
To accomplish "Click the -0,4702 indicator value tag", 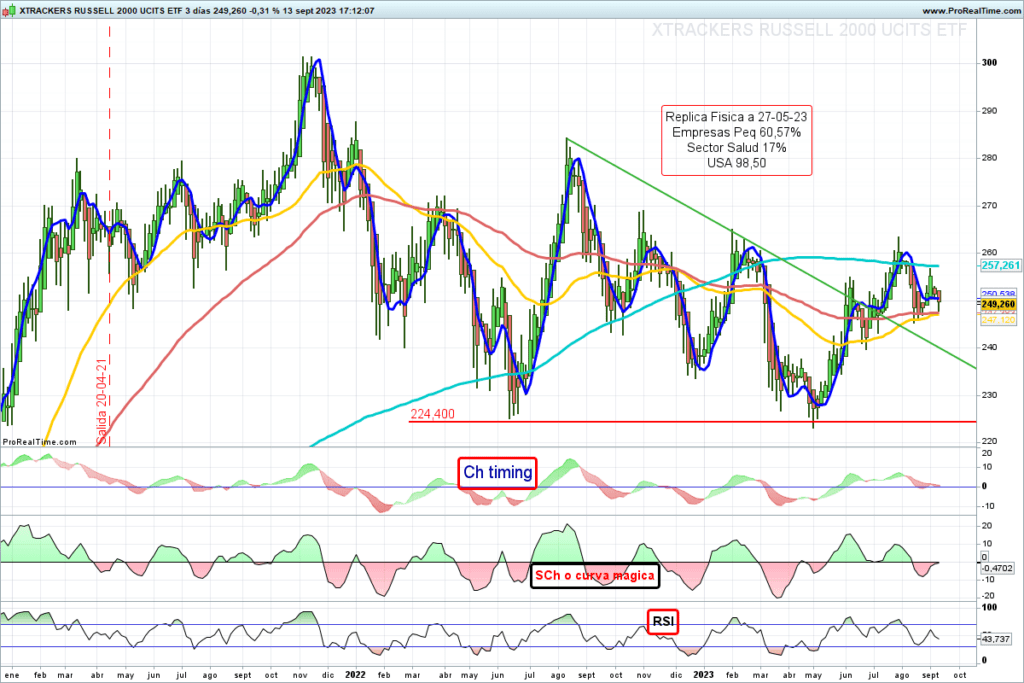I will pos(997,569).
